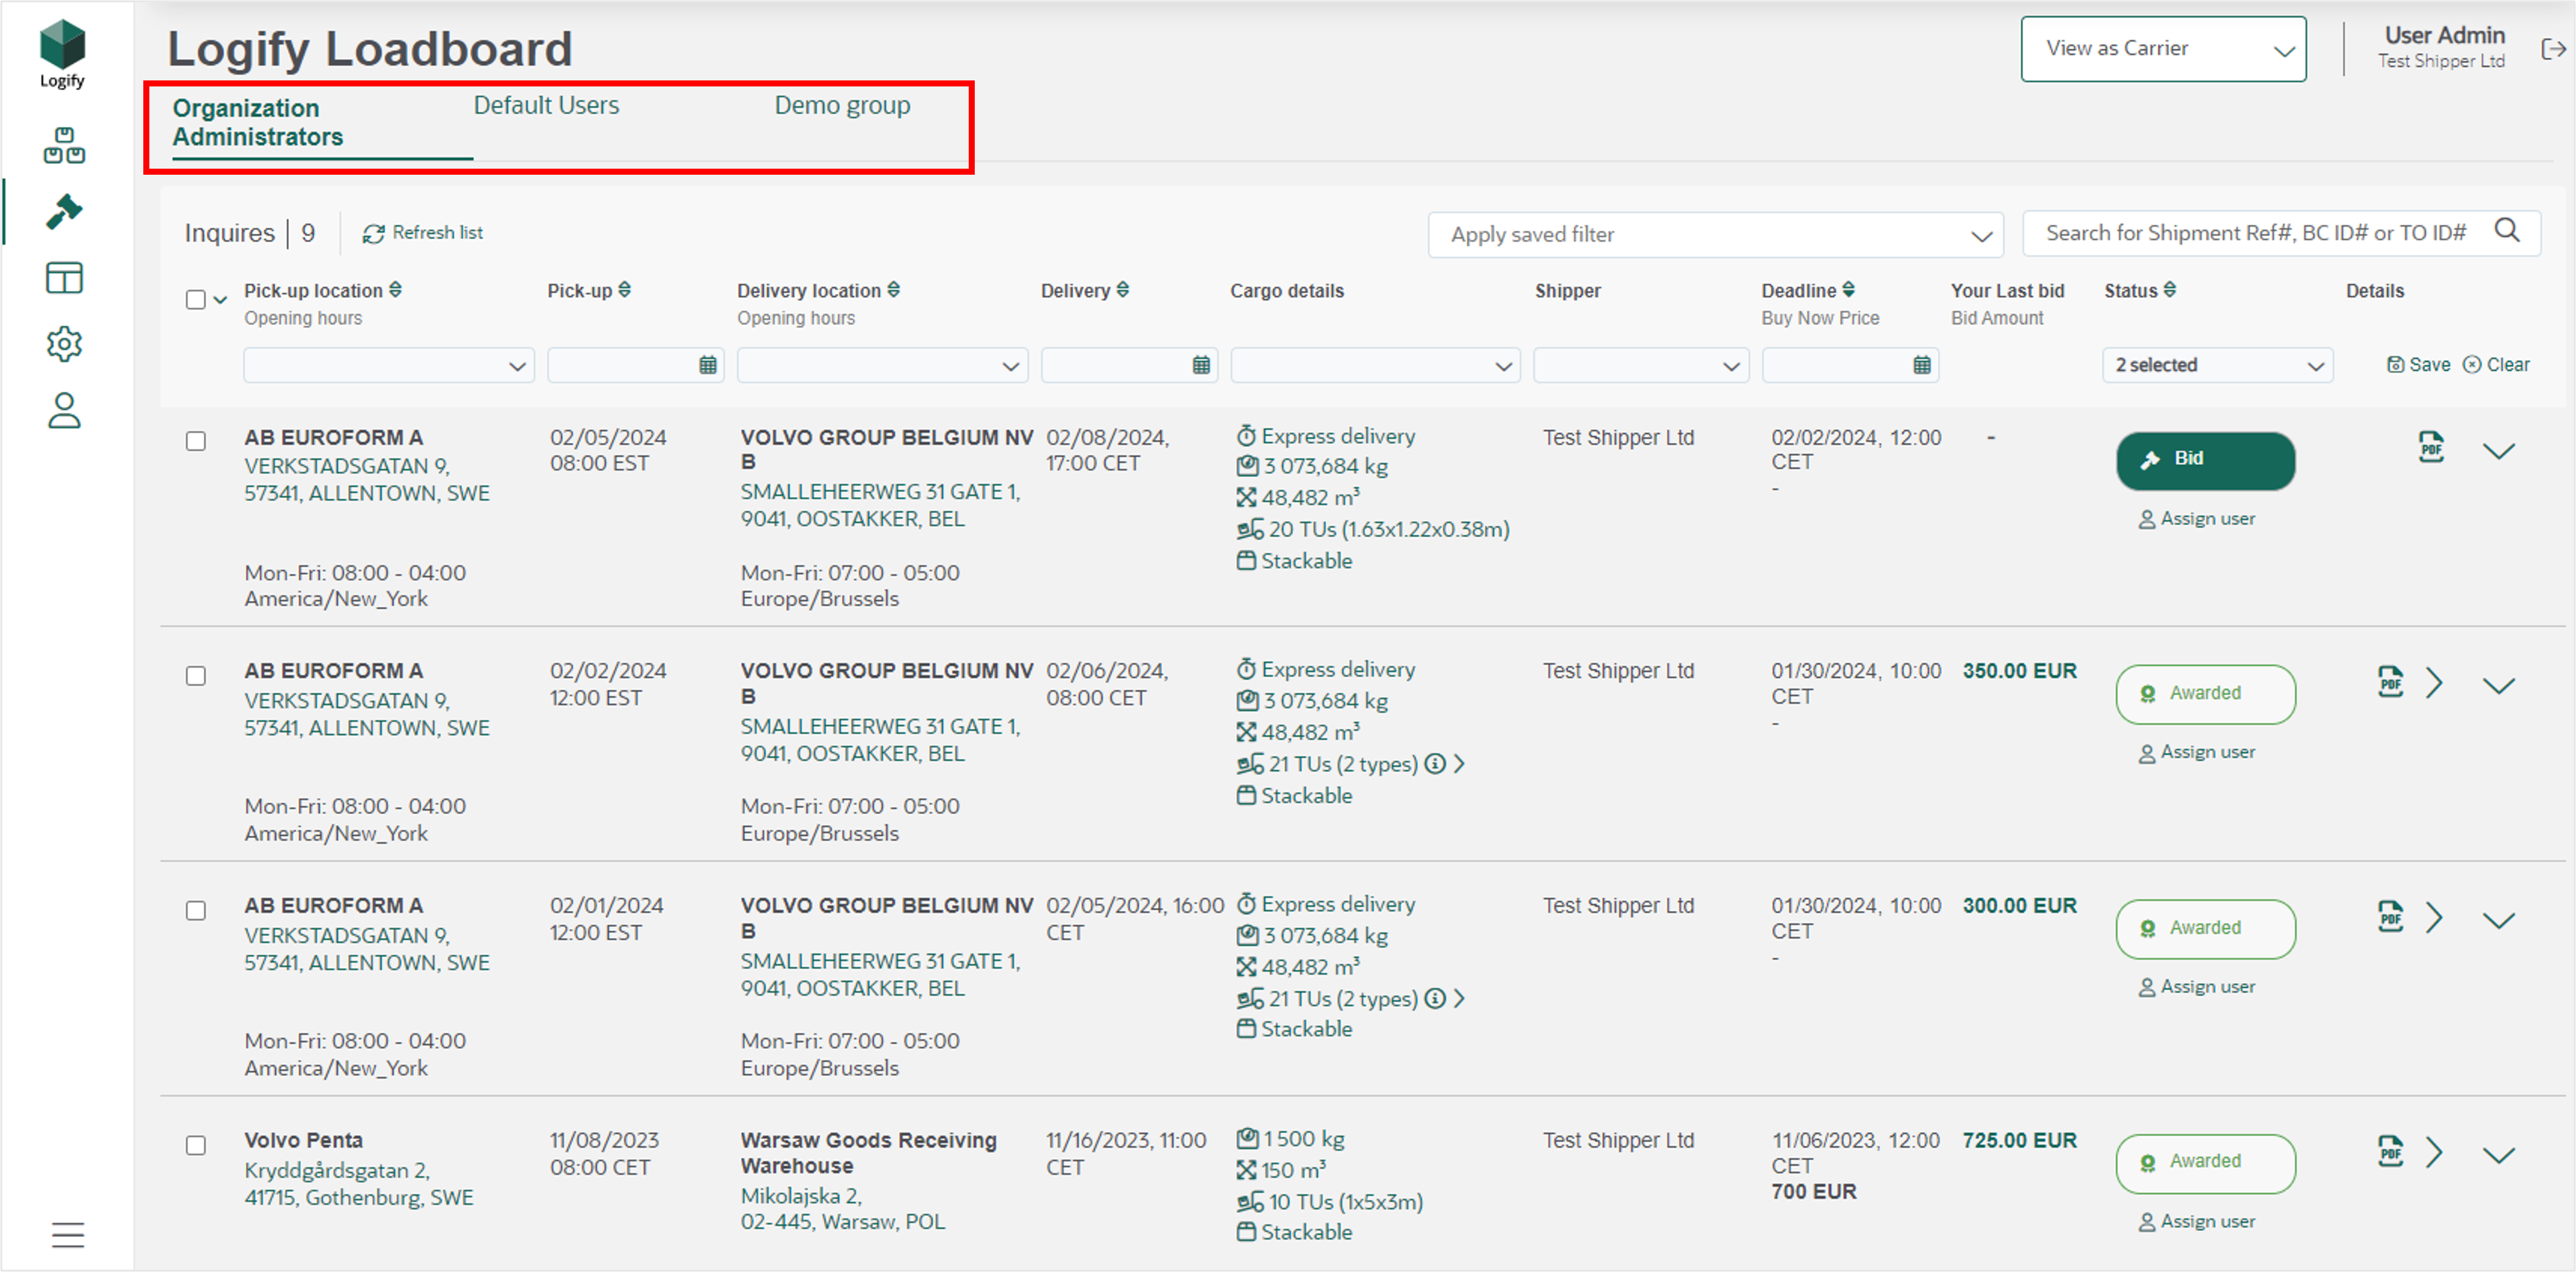Viewport: 2576px width, 1272px height.
Task: Open the Status filter showing 2 selected
Action: (x=2218, y=365)
